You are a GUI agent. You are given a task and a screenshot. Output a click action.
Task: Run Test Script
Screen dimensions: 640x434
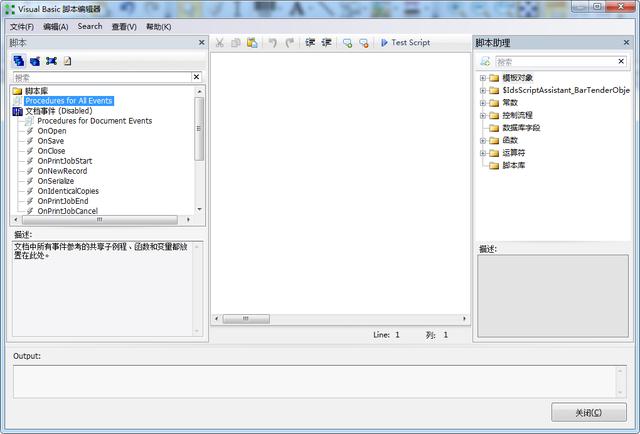tap(404, 43)
